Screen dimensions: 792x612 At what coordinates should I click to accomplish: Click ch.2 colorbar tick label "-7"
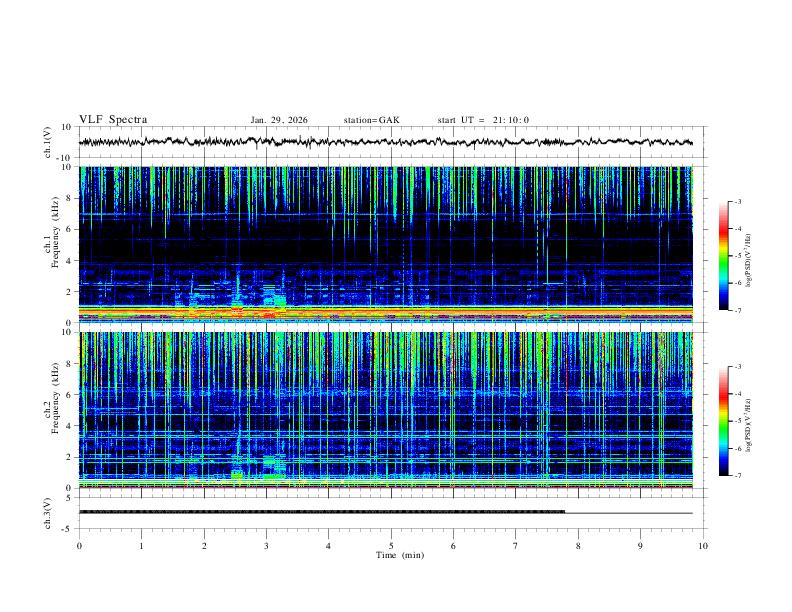[x=738, y=475]
